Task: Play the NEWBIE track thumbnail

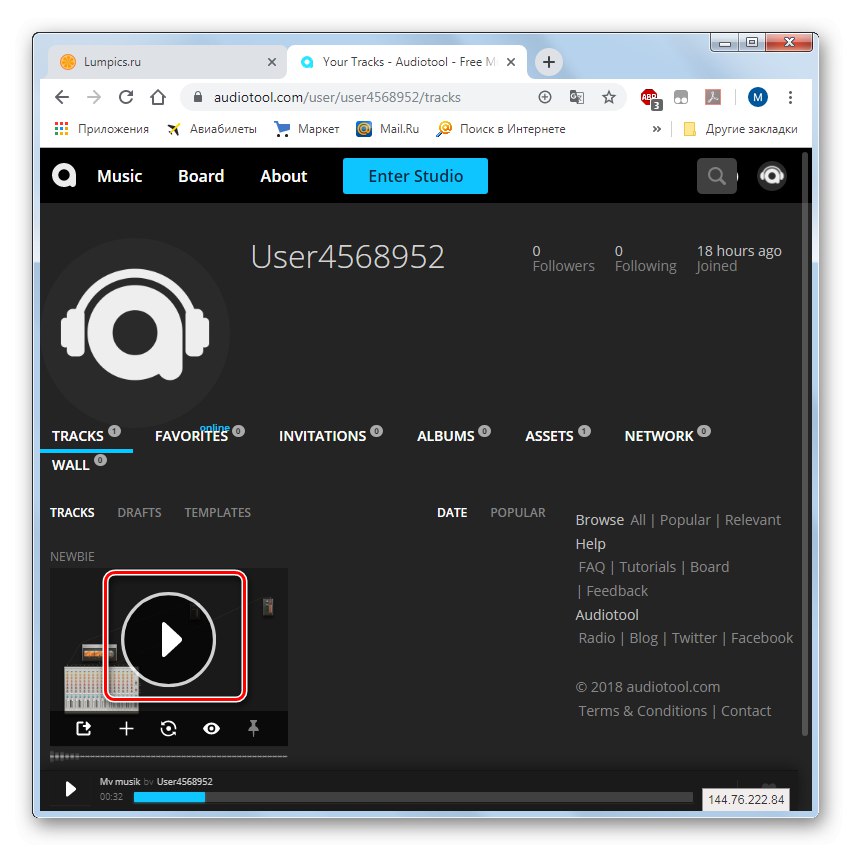Action: pyautogui.click(x=169, y=639)
